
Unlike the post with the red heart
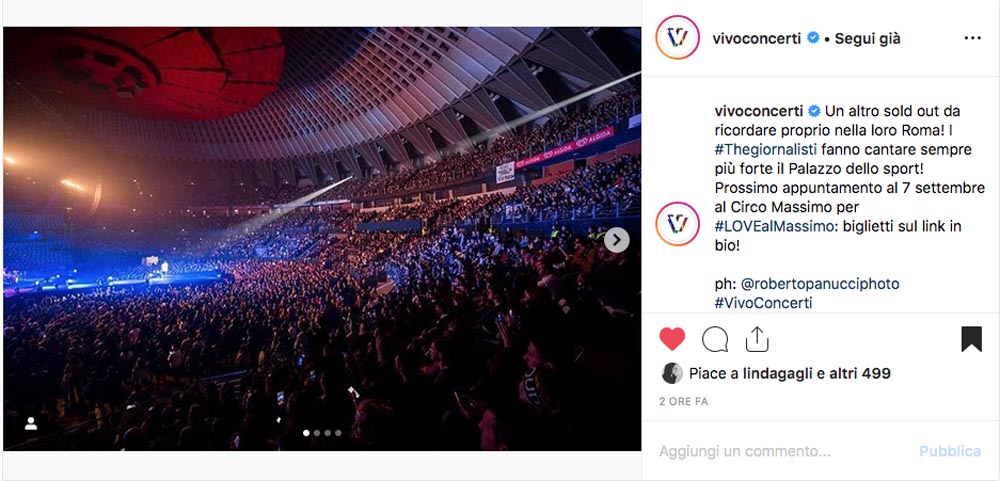tap(672, 339)
